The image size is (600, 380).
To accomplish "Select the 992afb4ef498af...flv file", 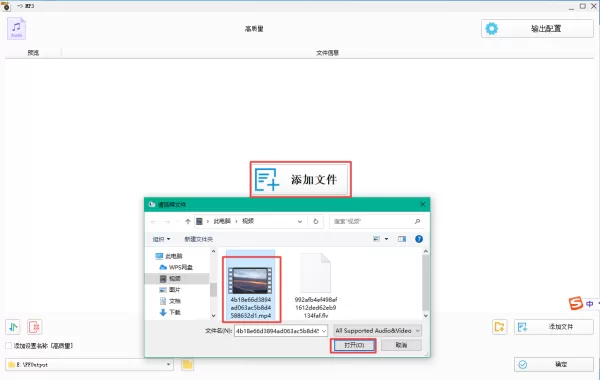I will [316, 286].
